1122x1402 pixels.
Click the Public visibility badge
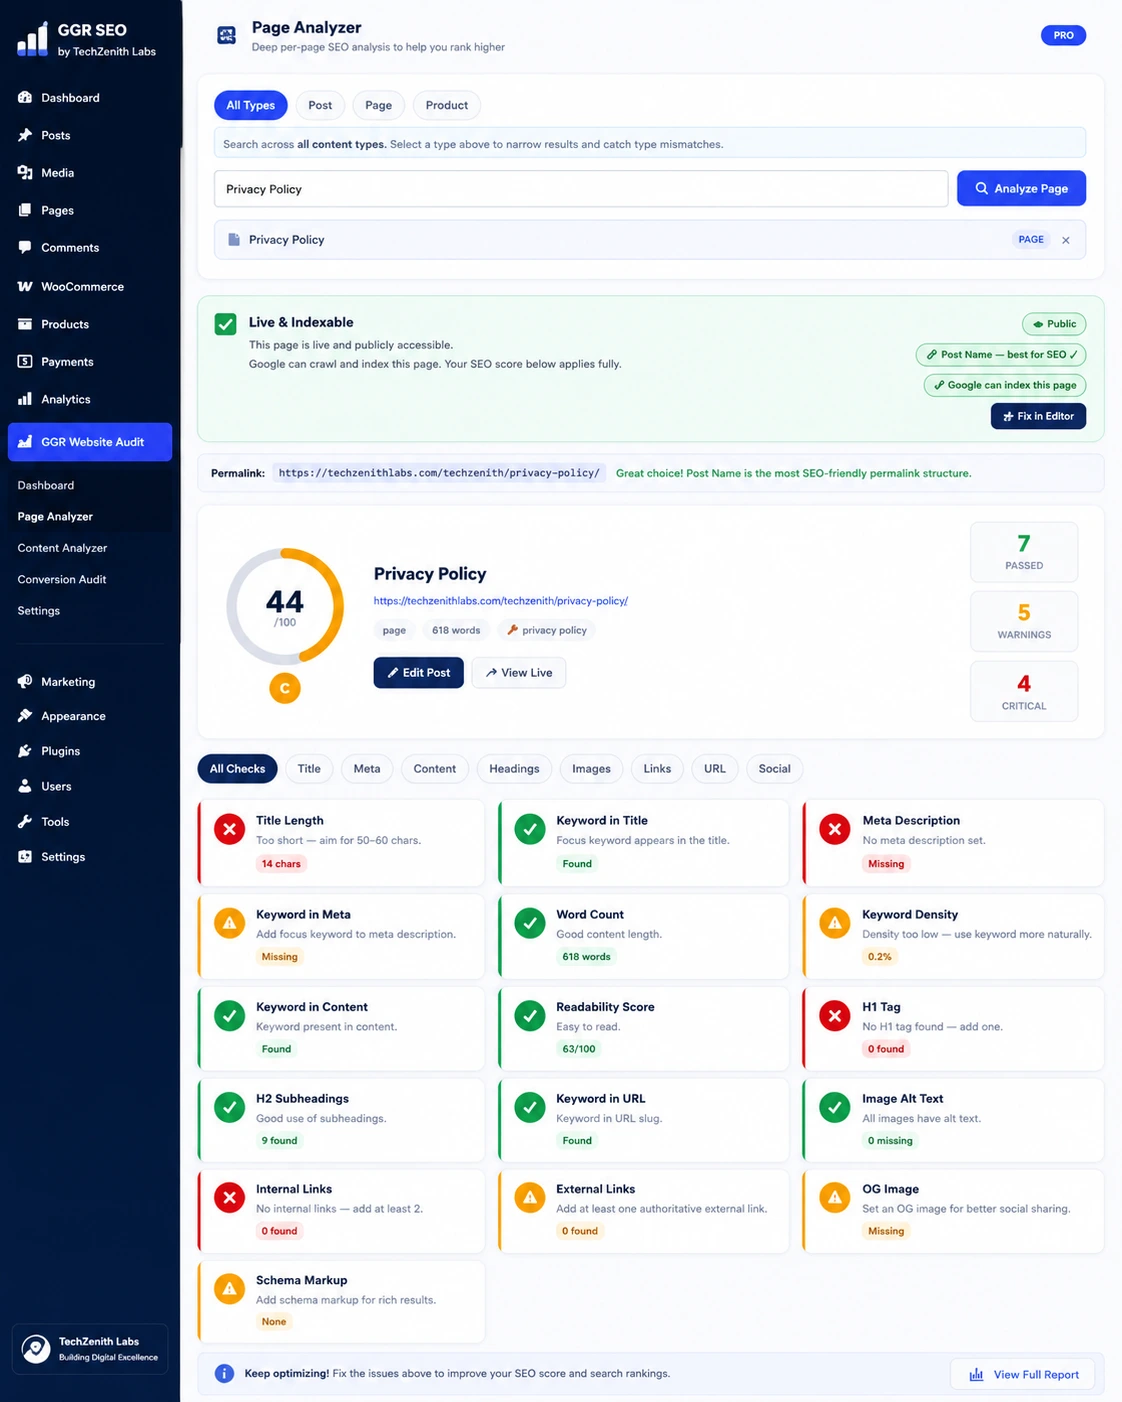point(1054,324)
